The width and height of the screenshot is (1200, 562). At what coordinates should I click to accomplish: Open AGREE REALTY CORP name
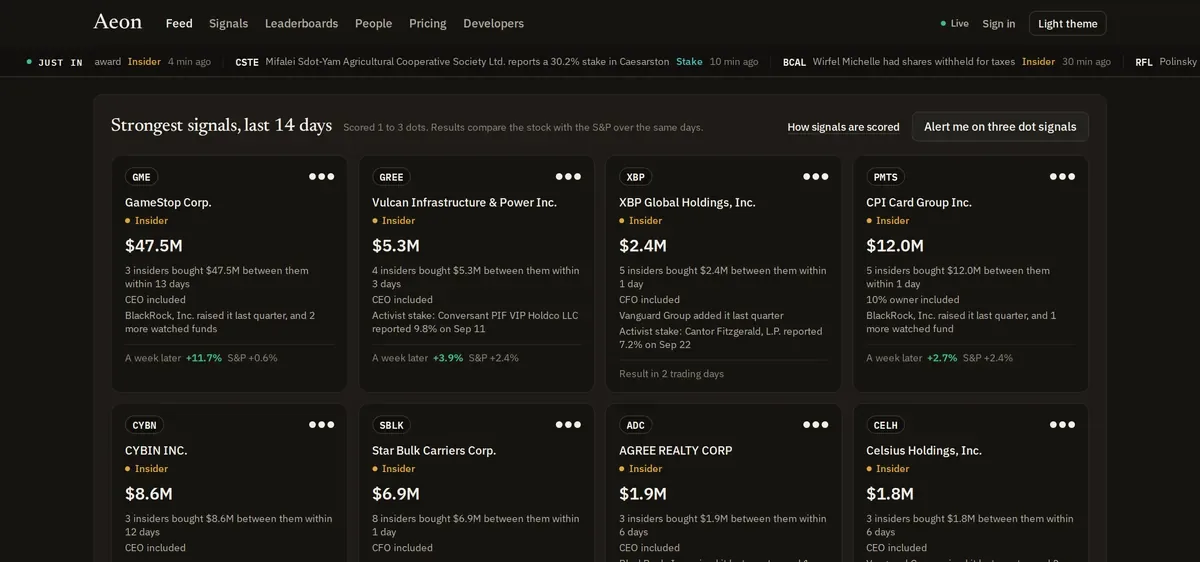[x=676, y=450]
